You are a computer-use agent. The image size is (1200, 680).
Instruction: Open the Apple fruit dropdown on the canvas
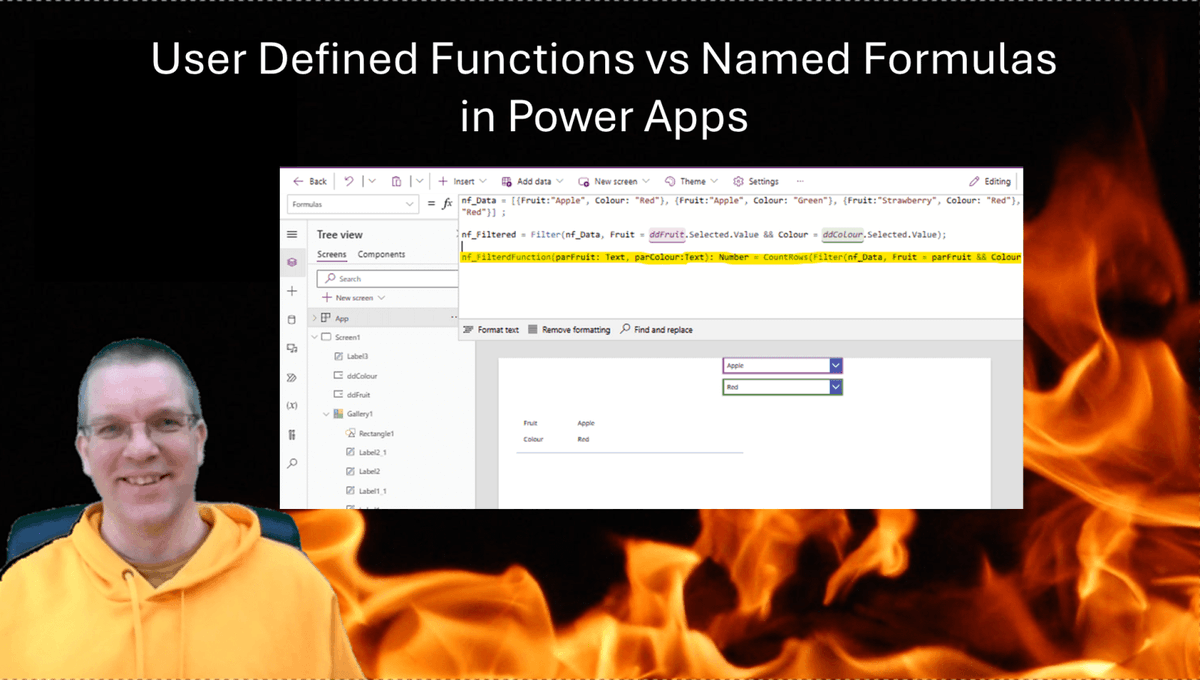pos(835,365)
